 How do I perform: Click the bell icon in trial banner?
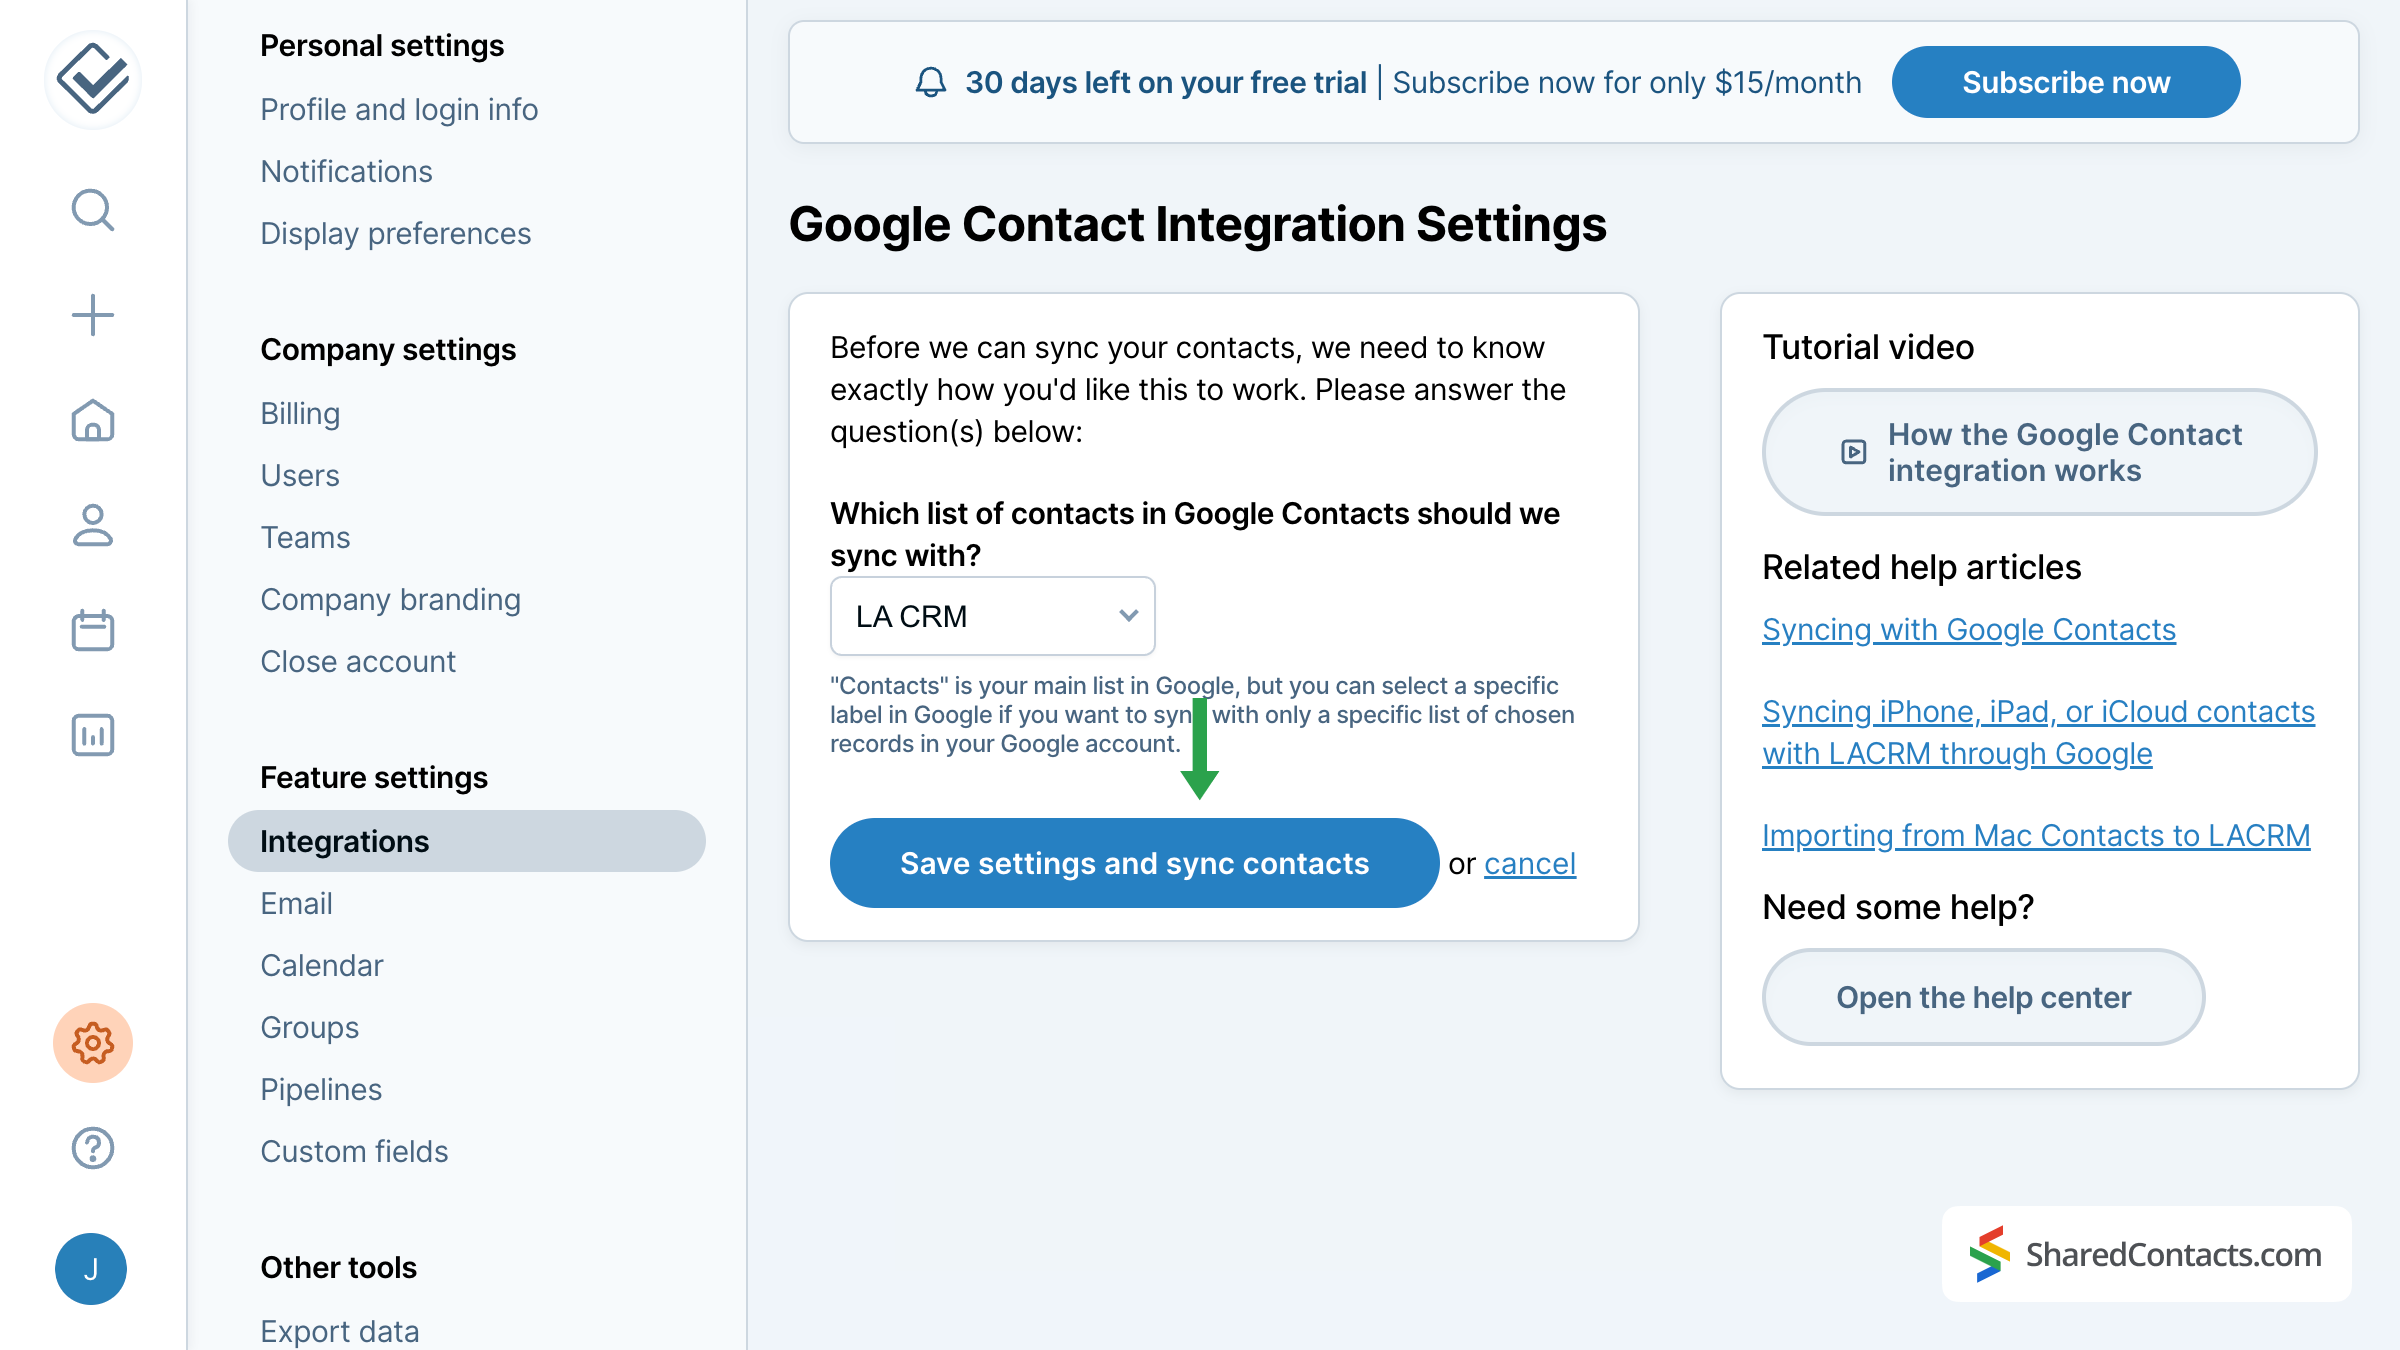pyautogui.click(x=931, y=82)
